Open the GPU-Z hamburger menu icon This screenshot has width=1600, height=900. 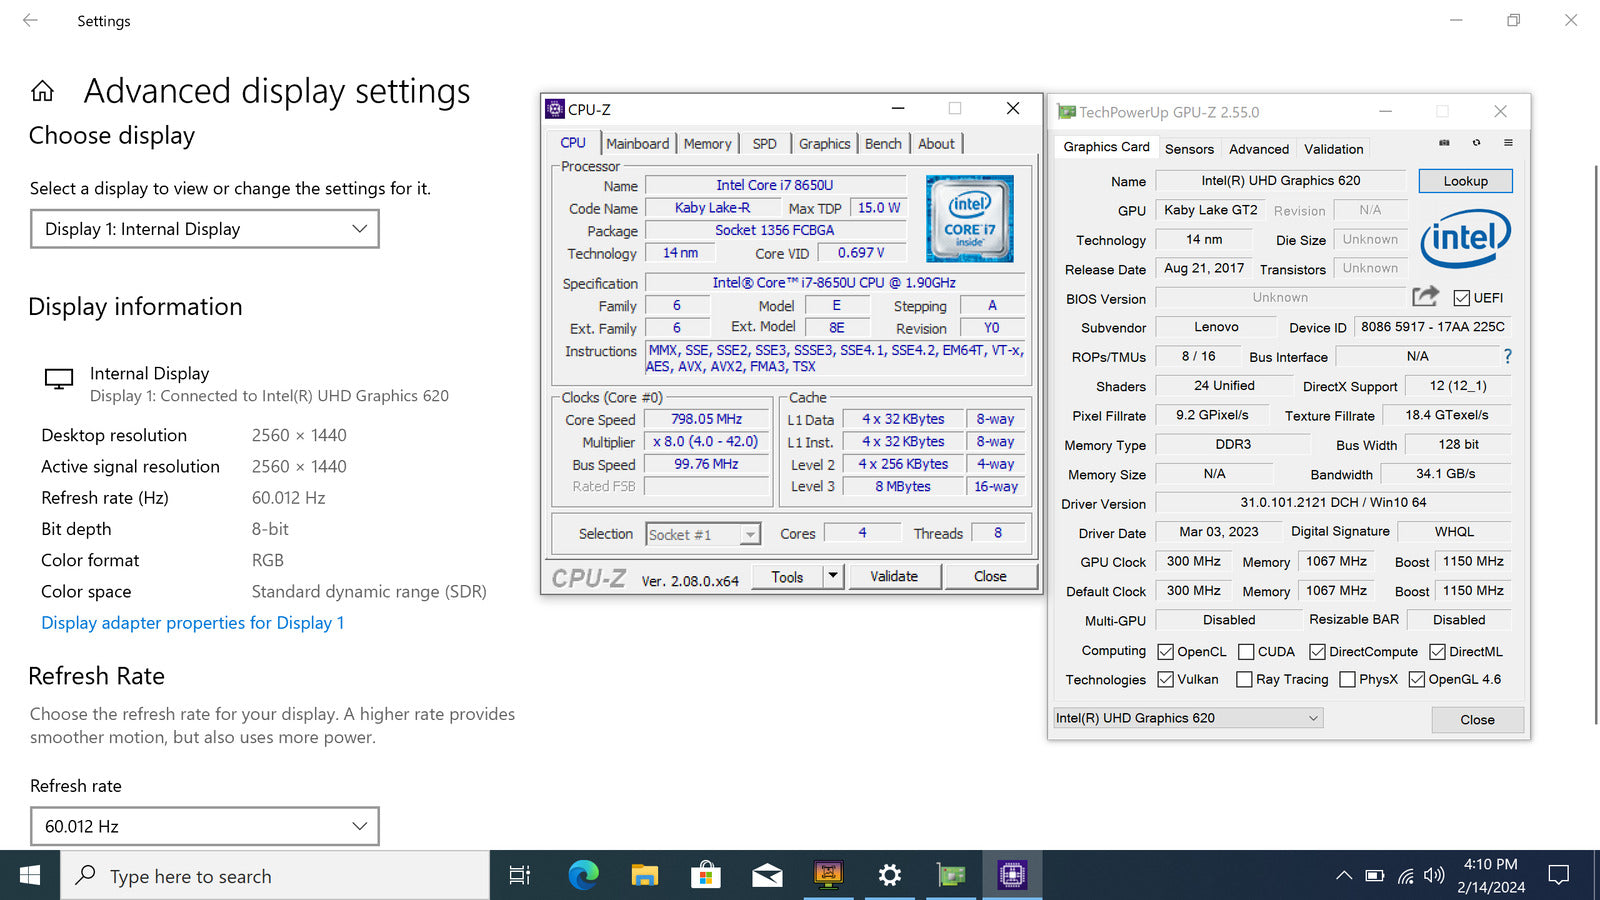[1508, 143]
